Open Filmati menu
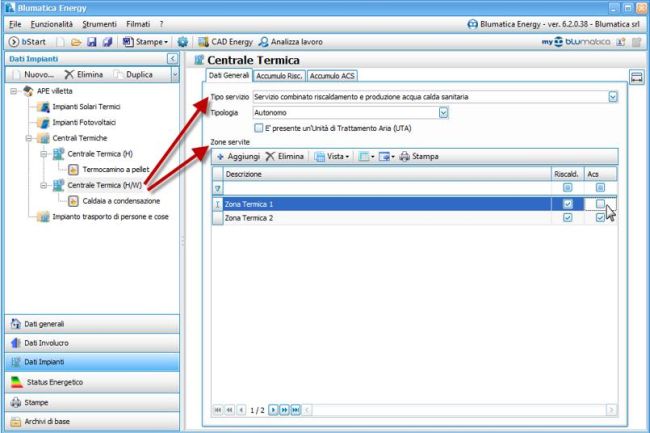650x433 pixels. click(138, 24)
